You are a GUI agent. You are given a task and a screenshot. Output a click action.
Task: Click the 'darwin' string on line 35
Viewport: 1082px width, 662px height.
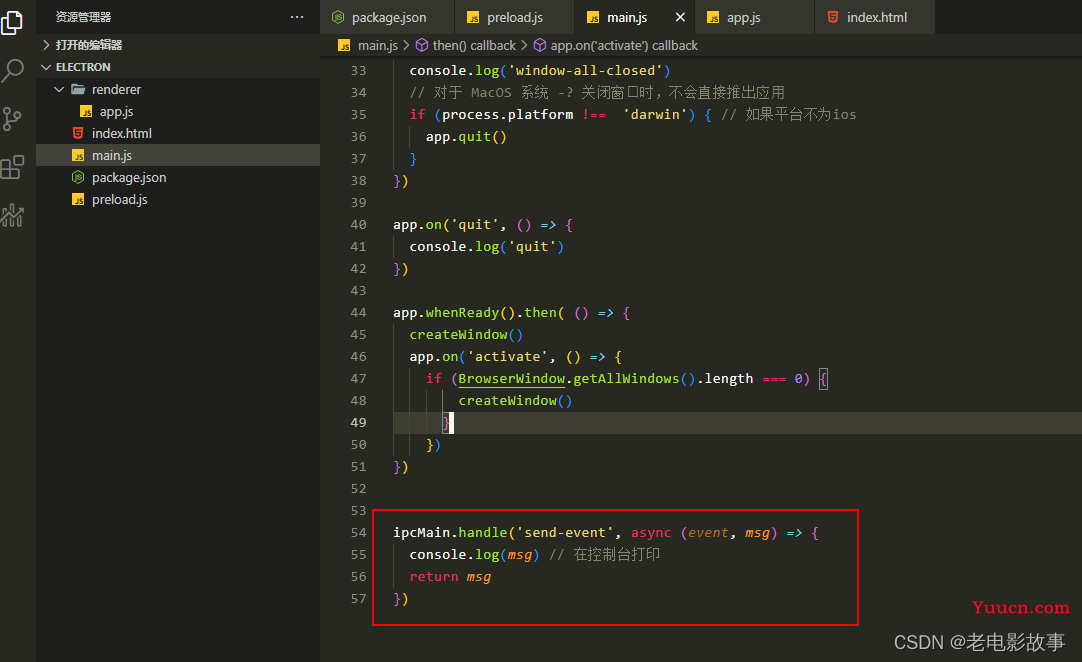655,115
